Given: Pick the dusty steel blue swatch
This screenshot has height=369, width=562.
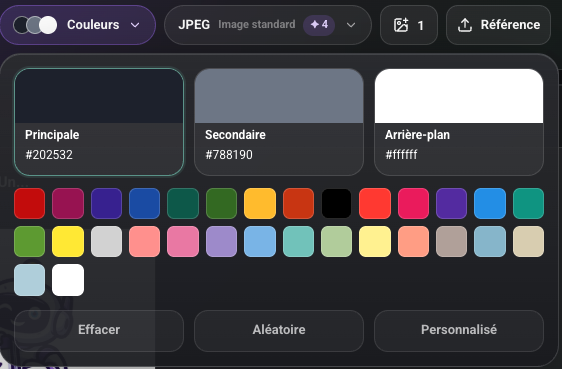Looking at the screenshot, I should (x=490, y=241).
